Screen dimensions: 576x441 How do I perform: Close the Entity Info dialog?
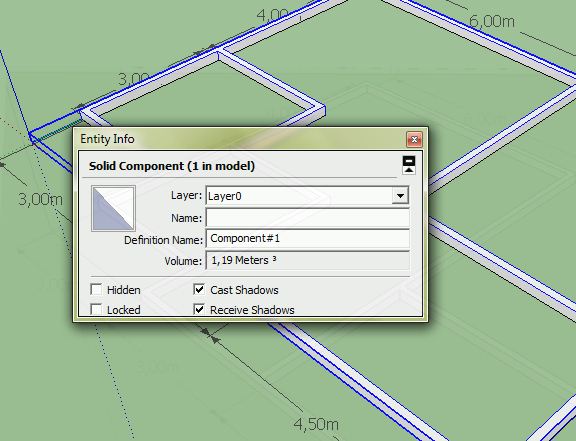click(x=414, y=139)
